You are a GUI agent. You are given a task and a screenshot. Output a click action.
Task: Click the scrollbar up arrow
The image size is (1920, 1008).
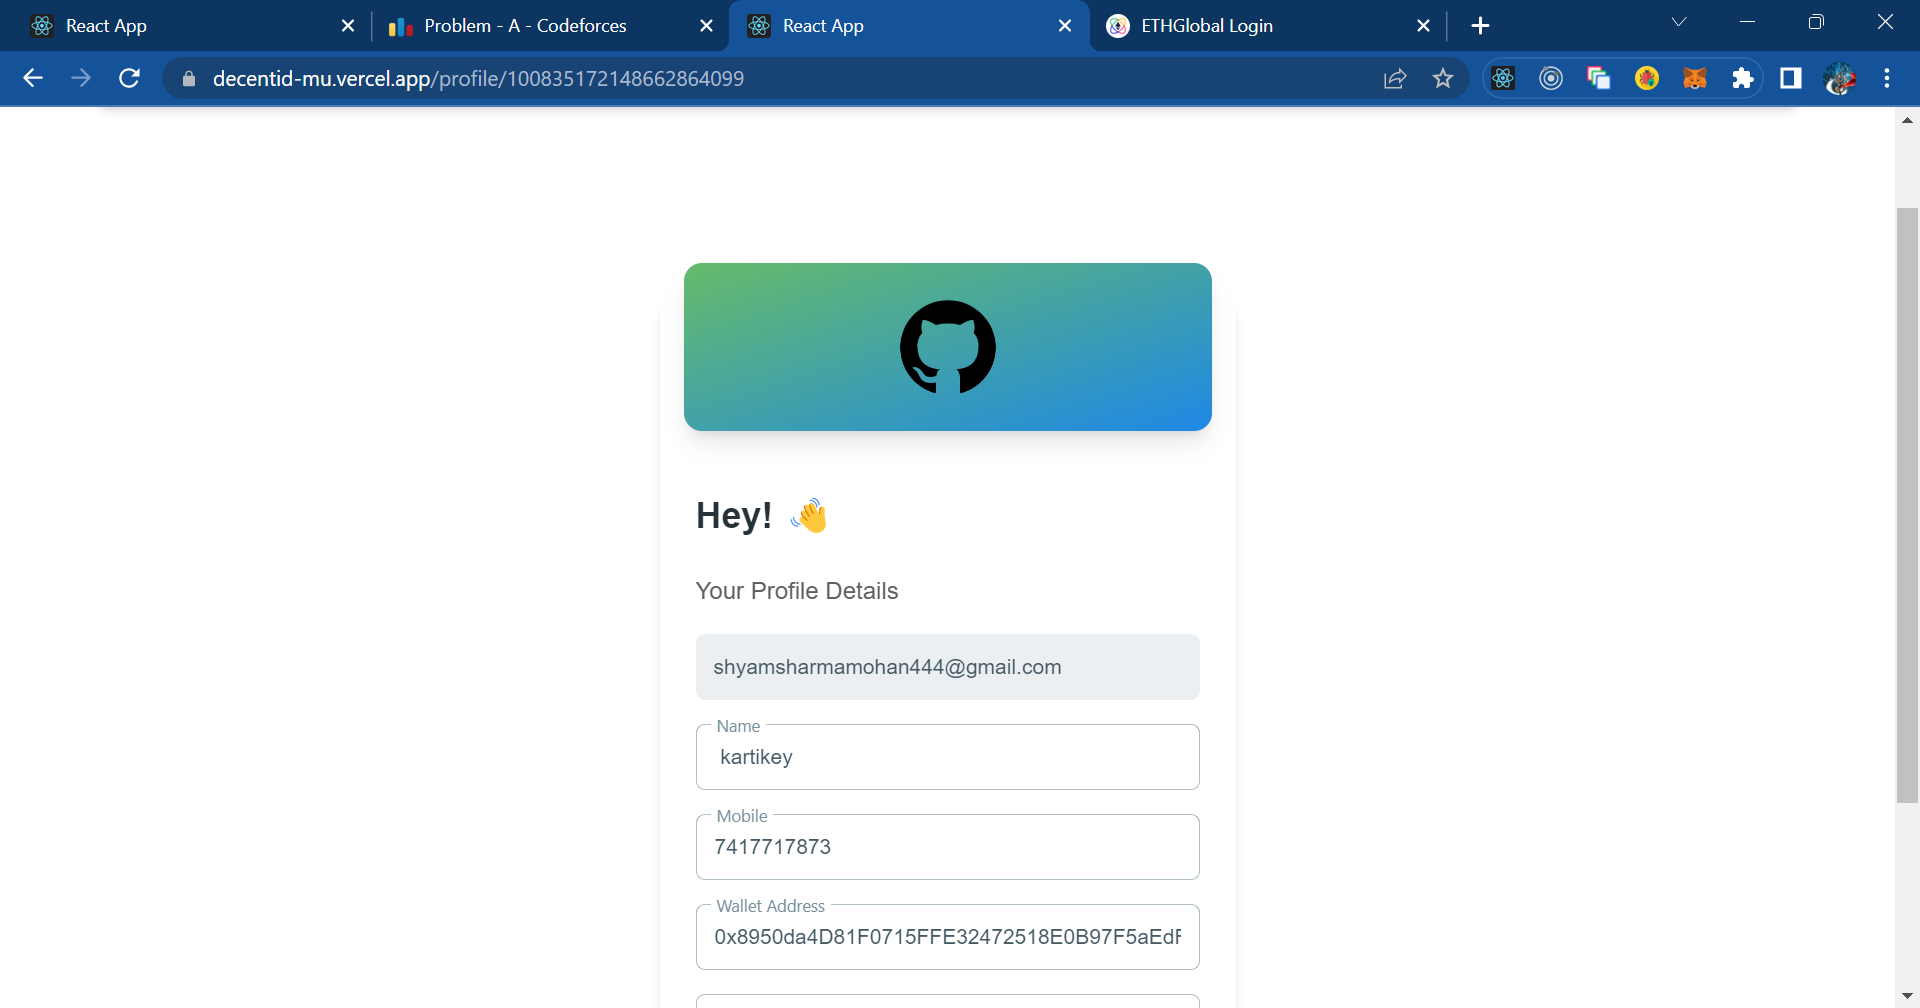click(1907, 120)
